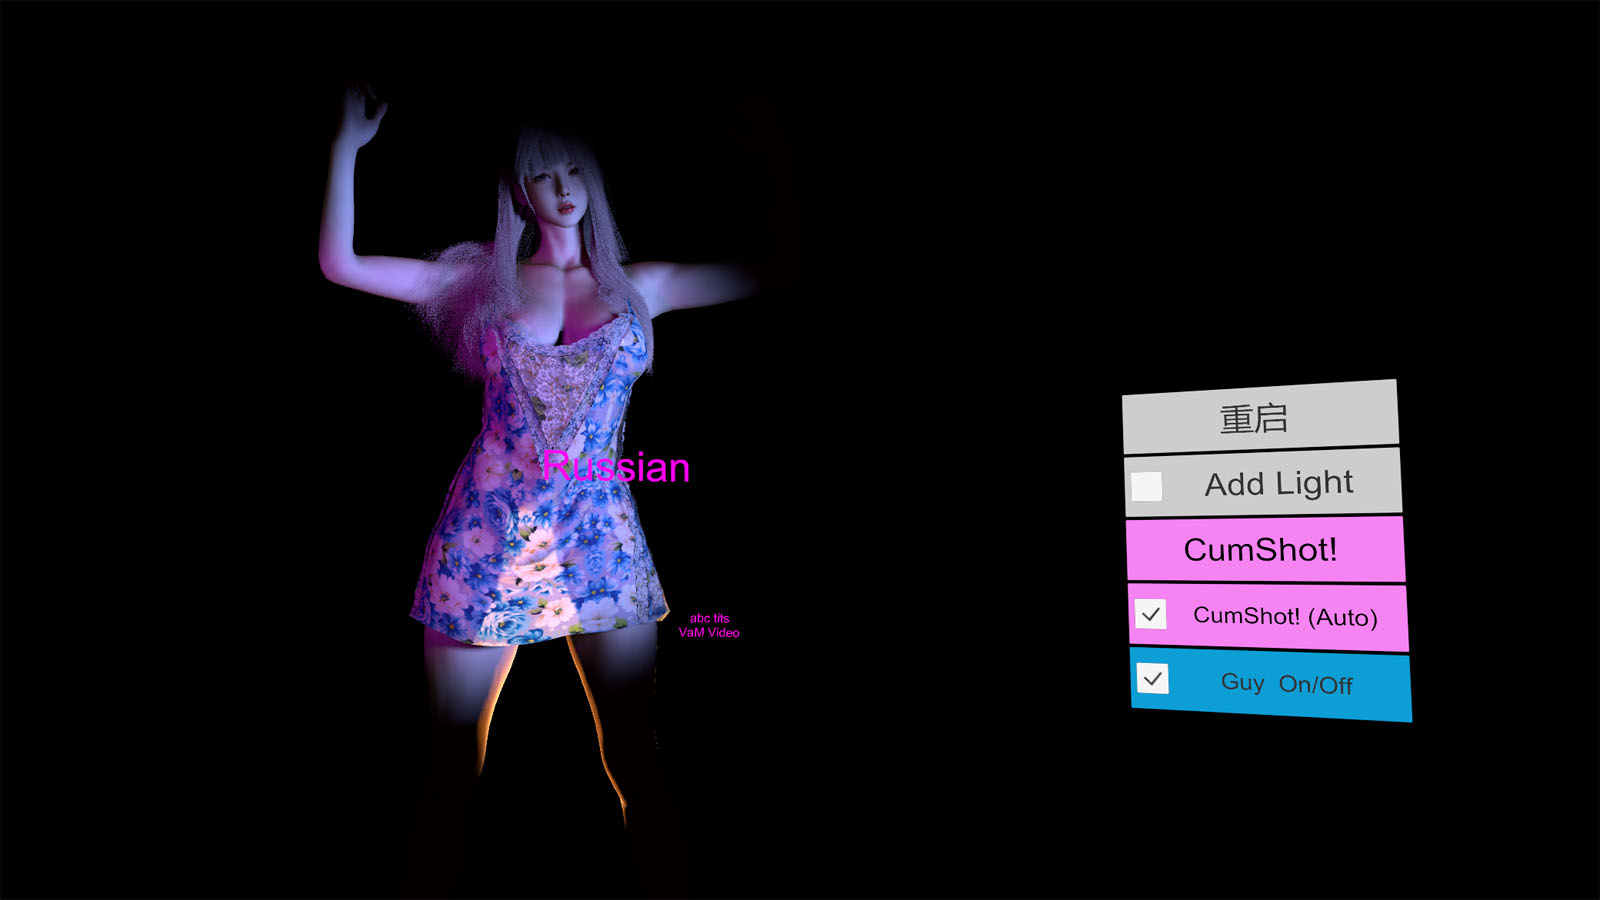Click the magenta Russian text label

click(x=616, y=468)
